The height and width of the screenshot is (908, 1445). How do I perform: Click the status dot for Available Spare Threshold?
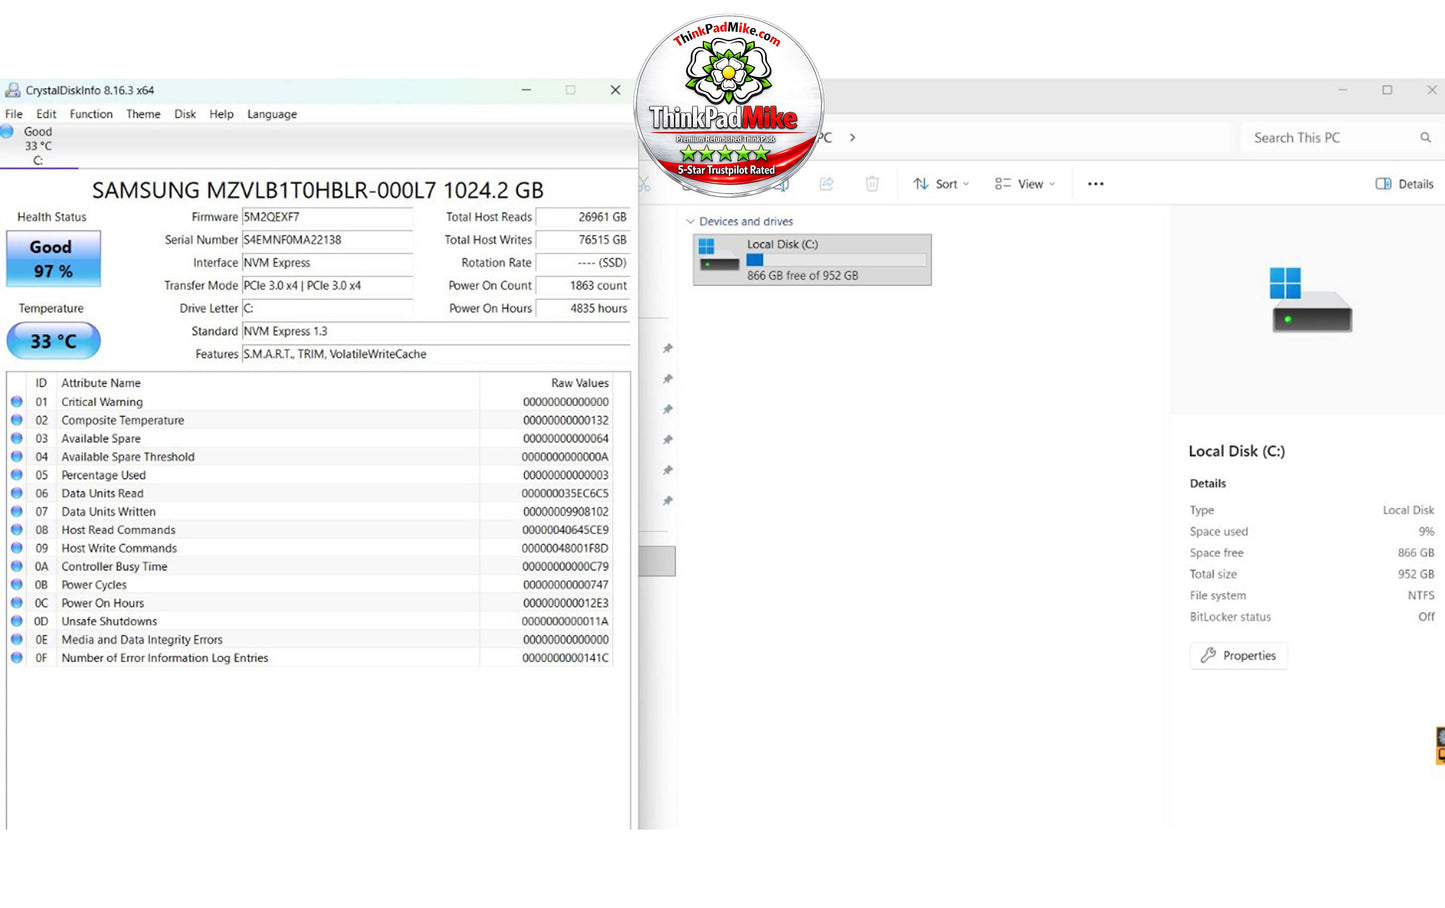pos(17,457)
